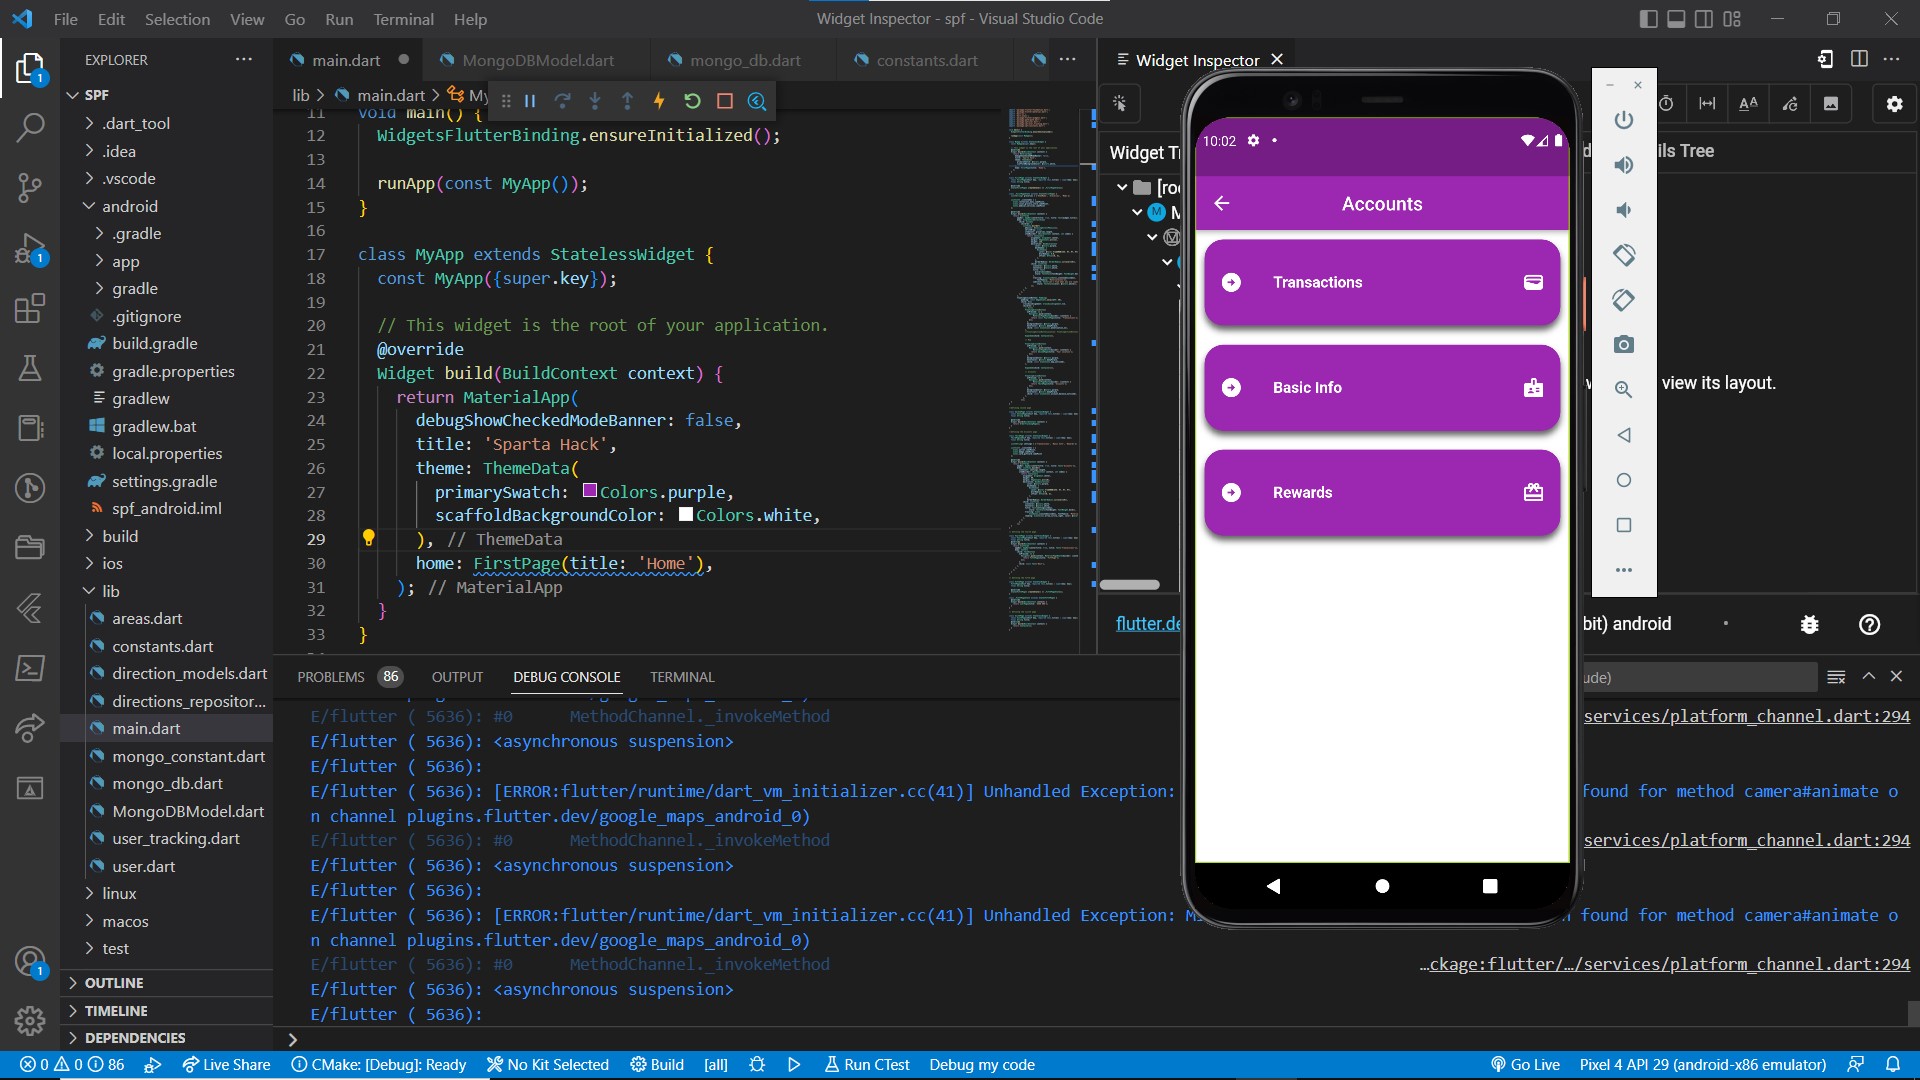Open the Extensions view
The height and width of the screenshot is (1080, 1920).
click(x=30, y=308)
